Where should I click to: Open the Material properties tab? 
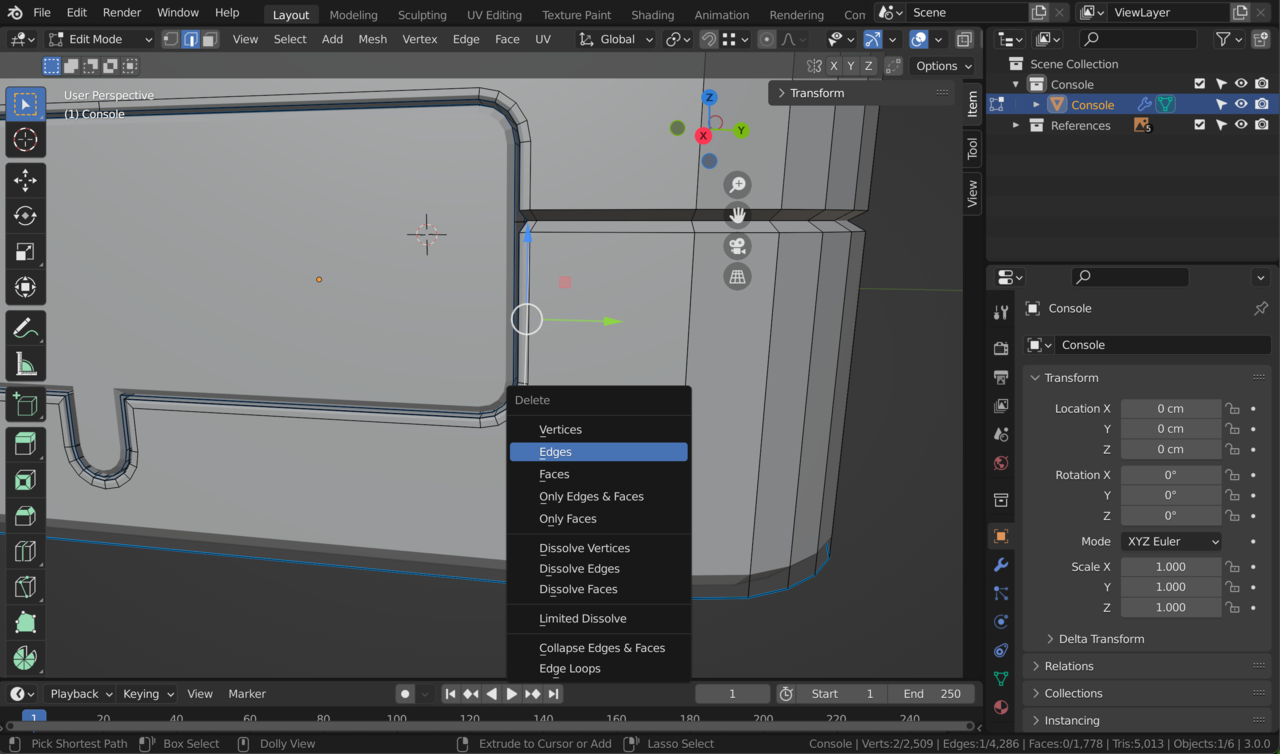1001,707
